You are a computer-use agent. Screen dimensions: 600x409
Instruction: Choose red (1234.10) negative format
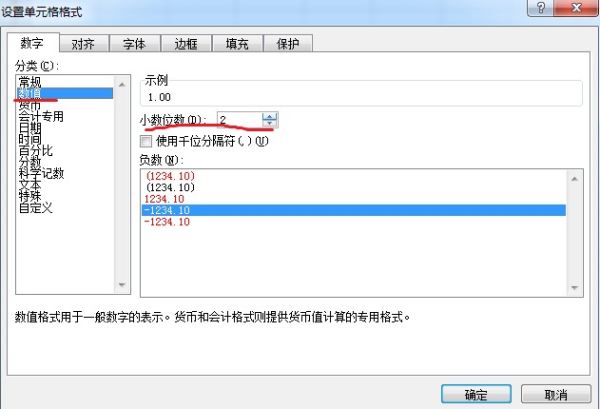point(170,176)
